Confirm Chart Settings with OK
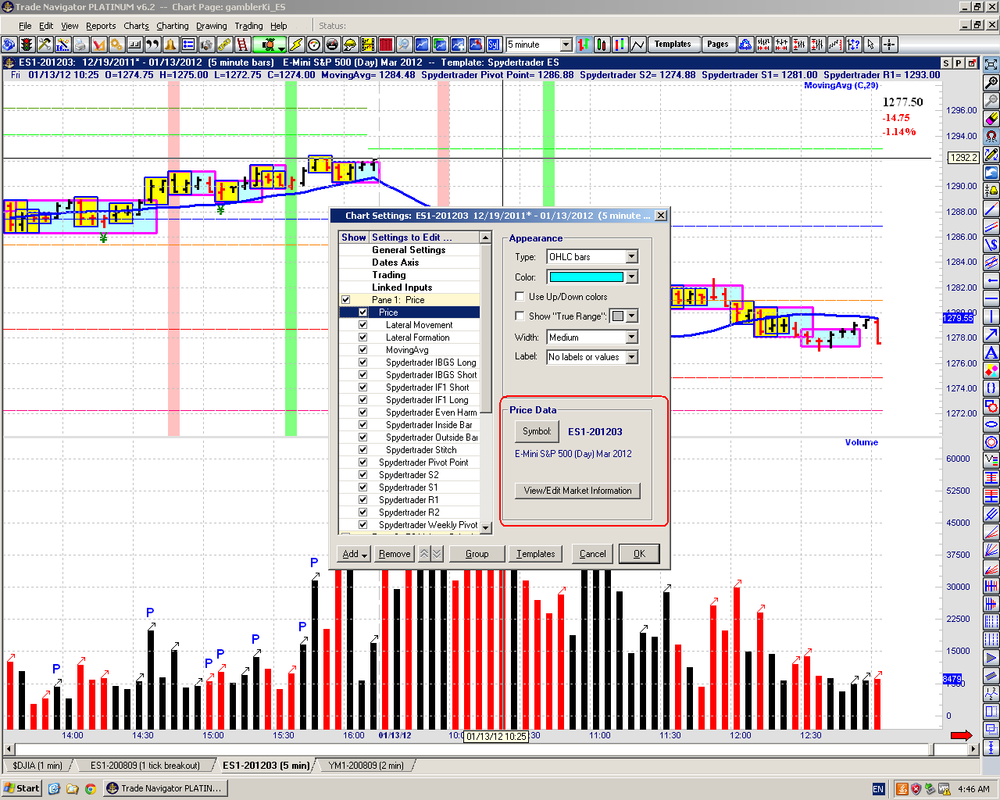The height and width of the screenshot is (800, 1000). pyautogui.click(x=639, y=554)
